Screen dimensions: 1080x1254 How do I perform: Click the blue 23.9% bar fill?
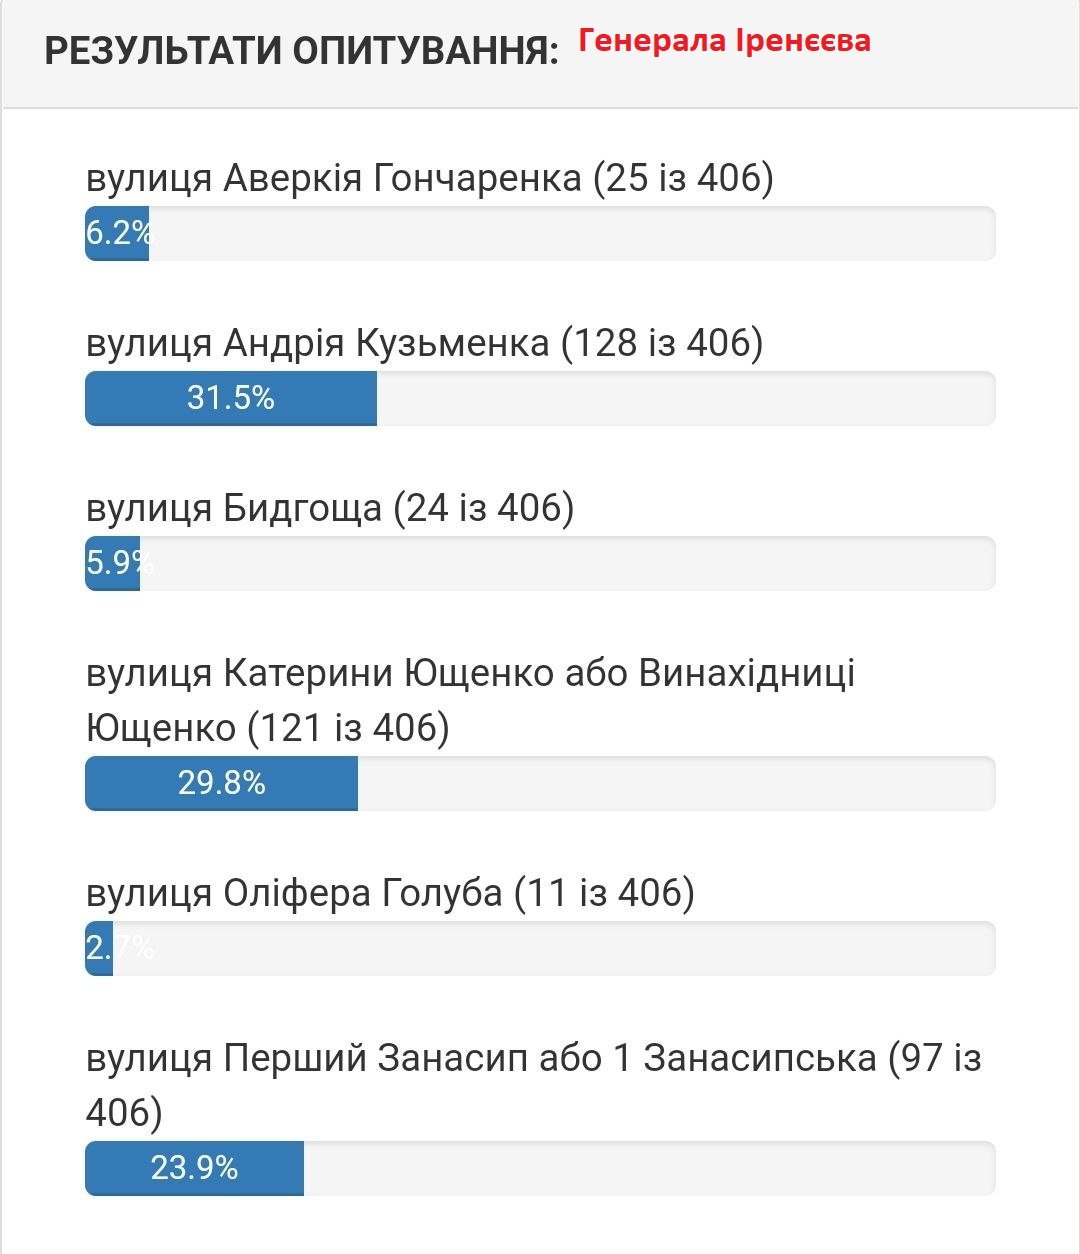(x=194, y=1168)
